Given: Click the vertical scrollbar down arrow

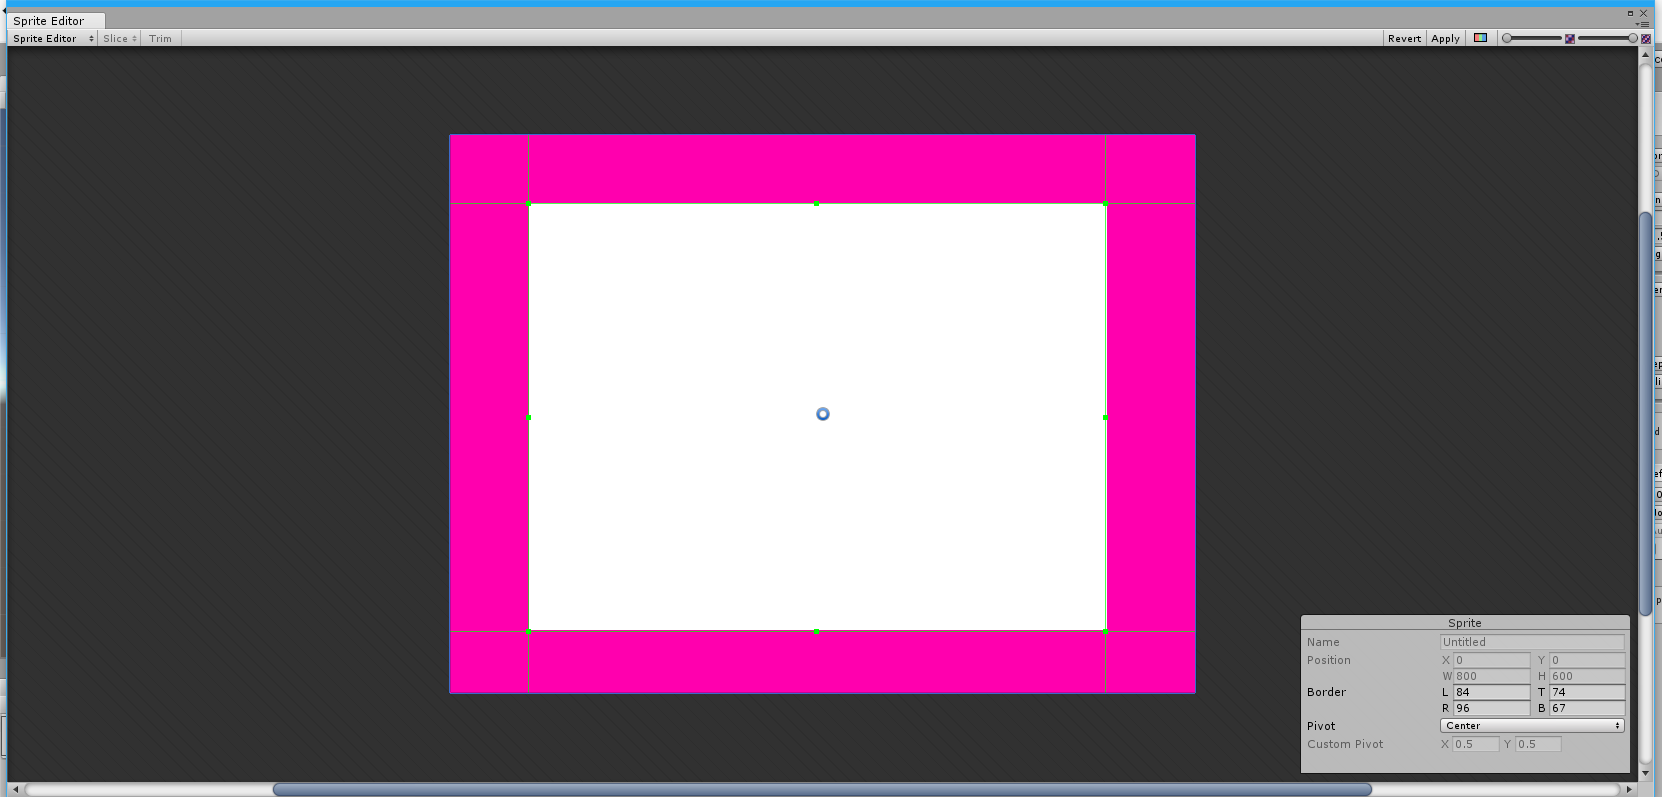Looking at the screenshot, I should [1645, 773].
